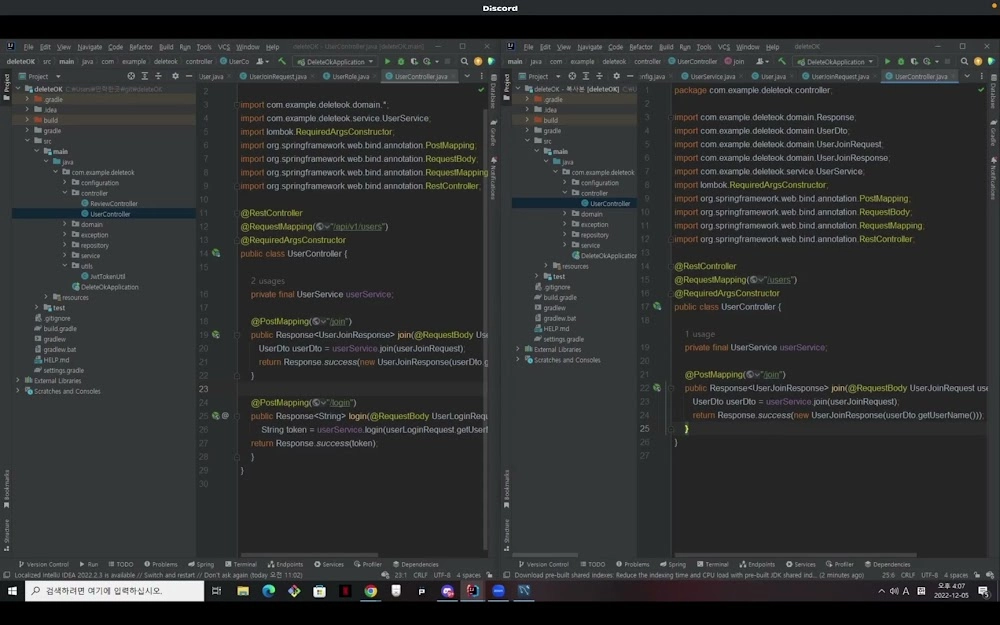1000x625 pixels.
Task: Open the Refactor menu in left window
Action: (141, 47)
